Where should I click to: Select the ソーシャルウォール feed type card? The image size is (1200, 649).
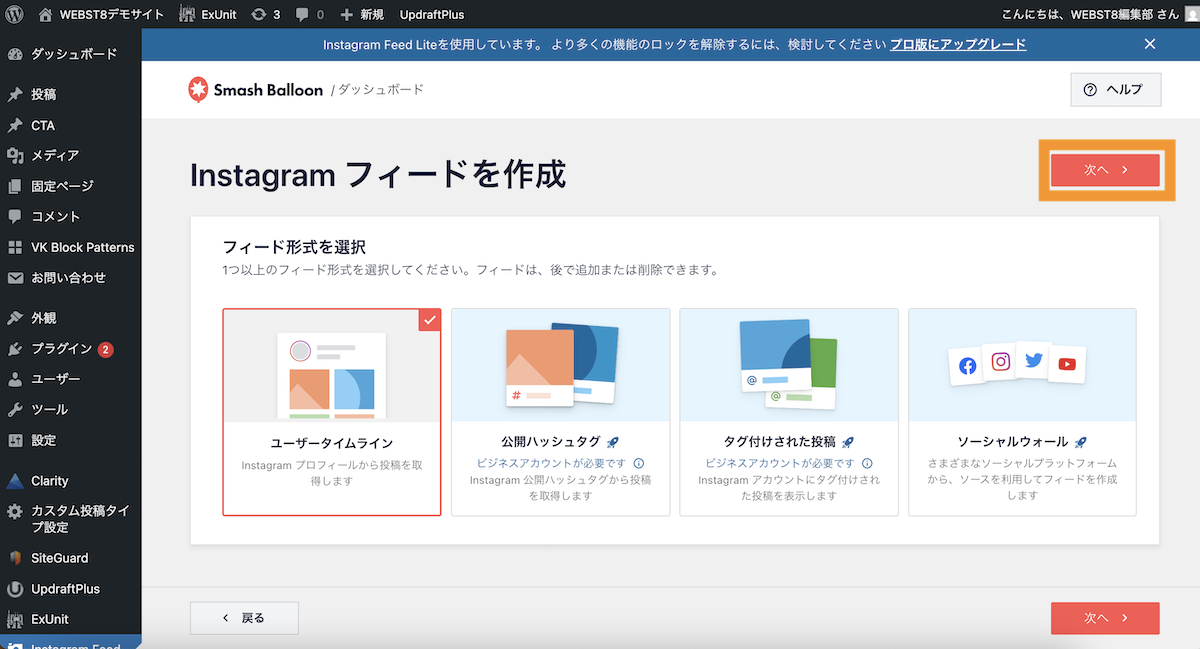pos(1021,411)
